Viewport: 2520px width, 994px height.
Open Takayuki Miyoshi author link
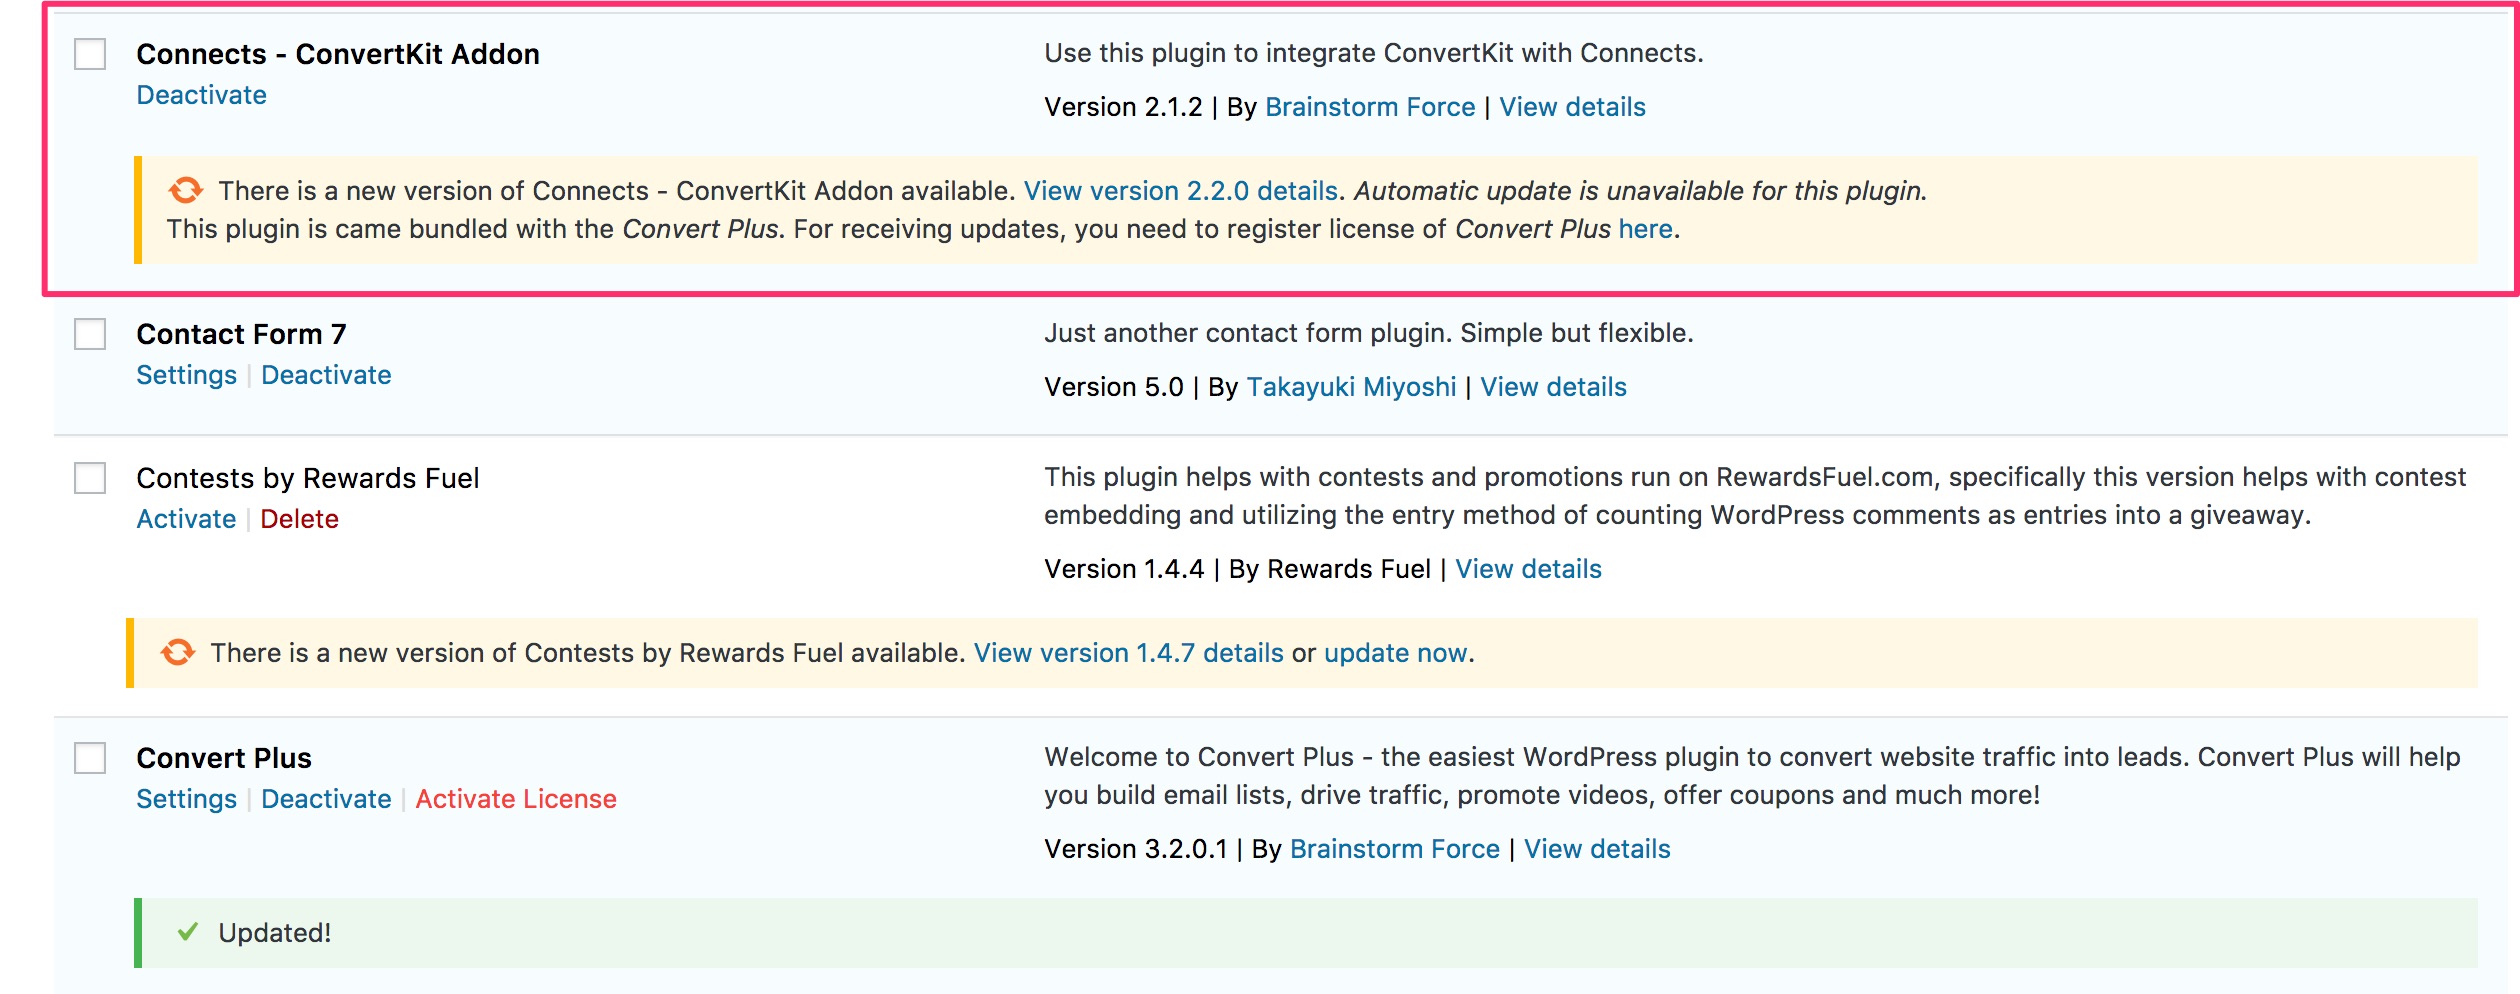(x=1351, y=387)
